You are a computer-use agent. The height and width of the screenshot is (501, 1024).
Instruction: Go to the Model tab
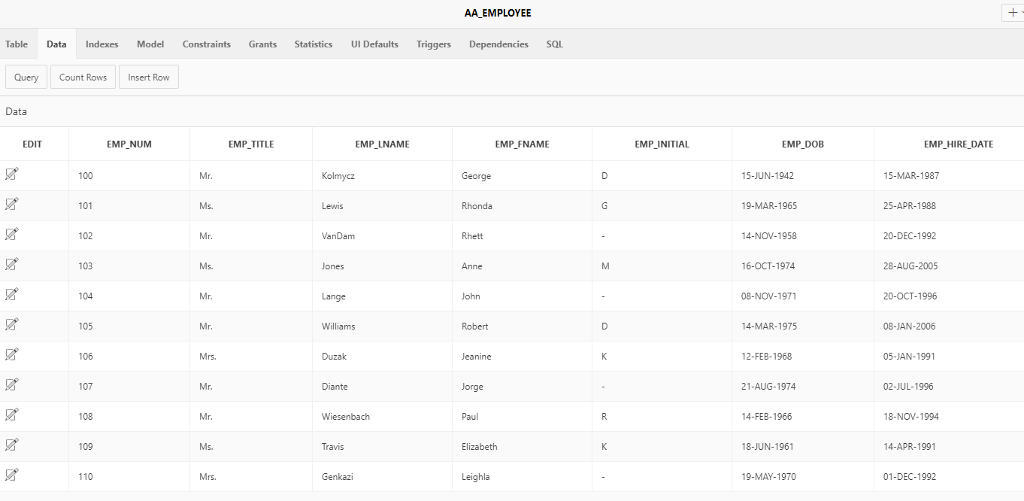(150, 44)
